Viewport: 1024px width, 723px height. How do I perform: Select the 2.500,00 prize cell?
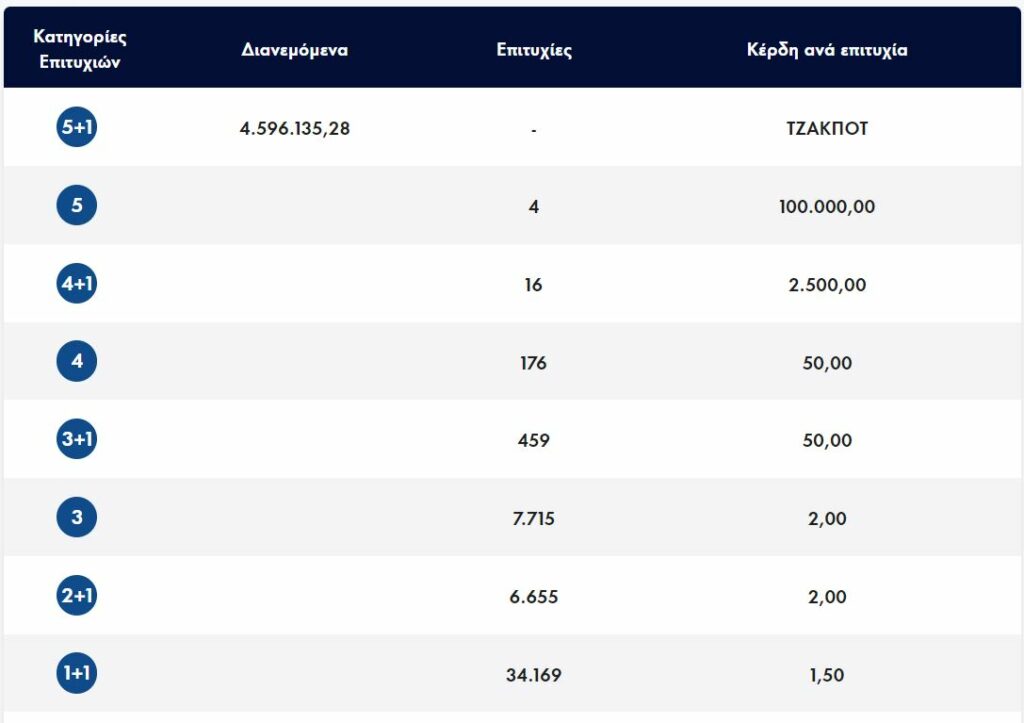[827, 284]
